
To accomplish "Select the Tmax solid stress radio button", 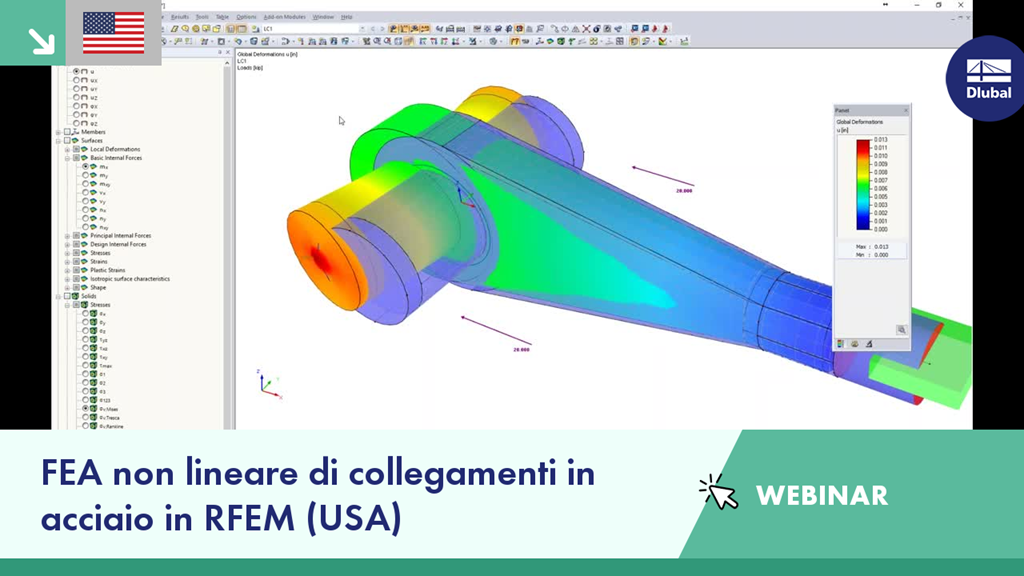I will [86, 365].
